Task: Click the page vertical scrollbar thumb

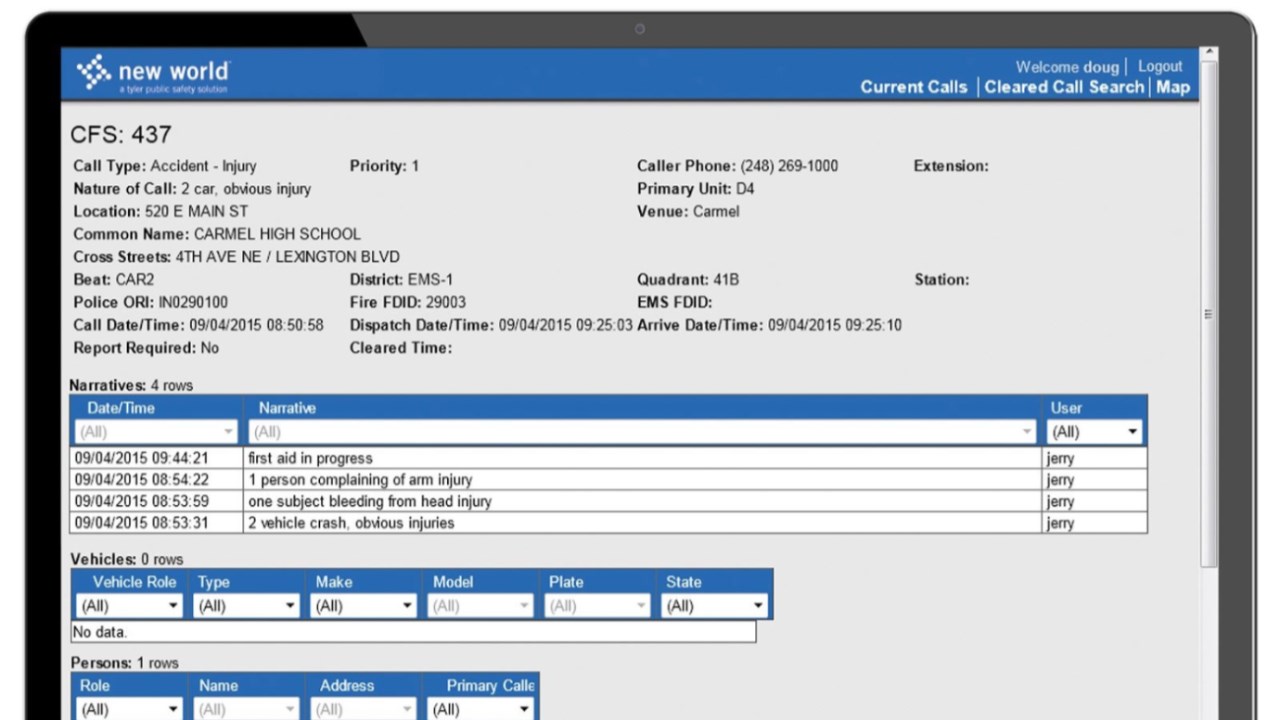Action: point(1209,314)
